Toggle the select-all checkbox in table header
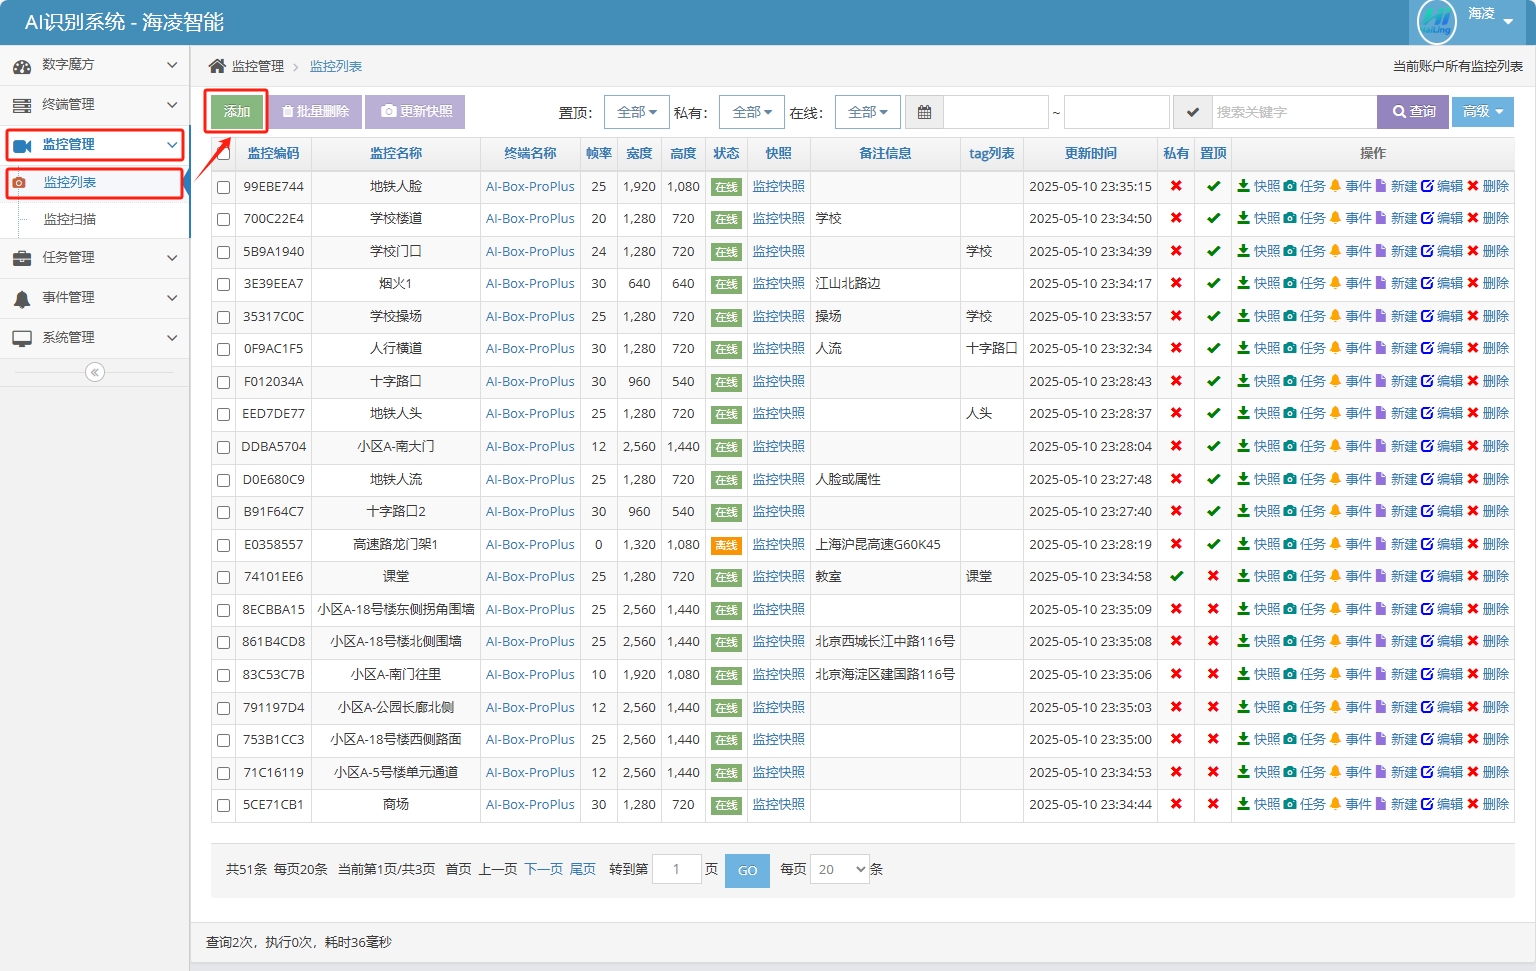1536x971 pixels. pyautogui.click(x=224, y=153)
